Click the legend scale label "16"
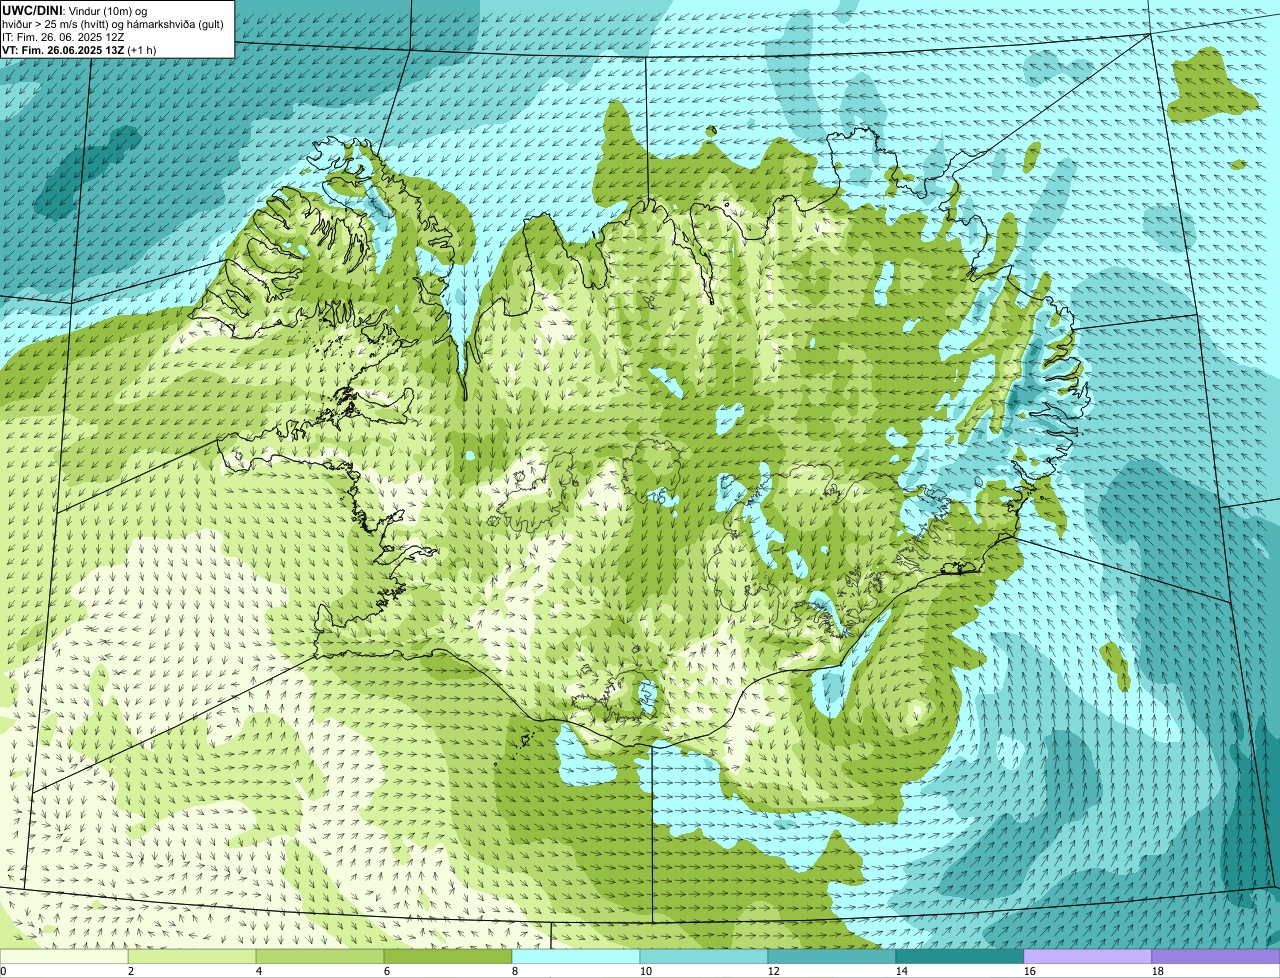 click(1030, 971)
